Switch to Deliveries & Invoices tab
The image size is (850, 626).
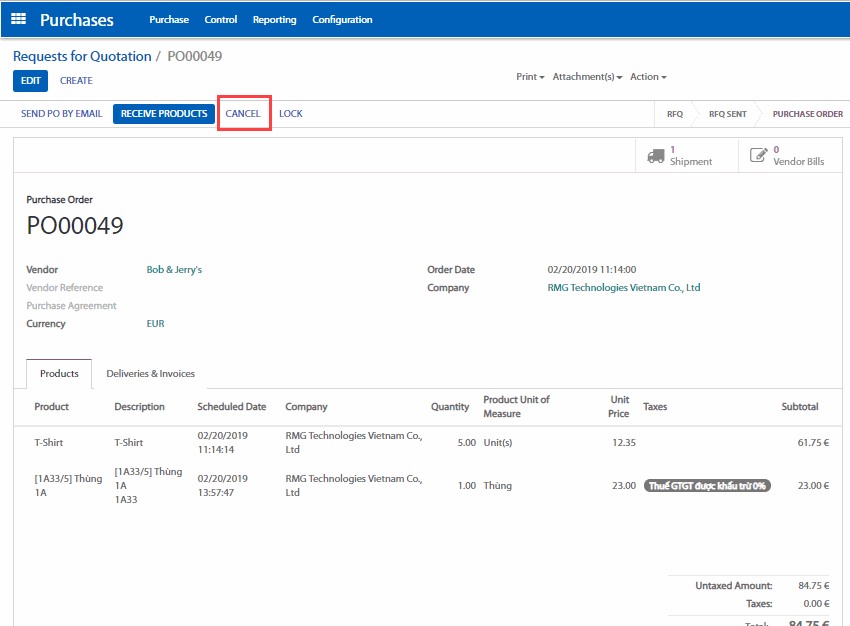pos(150,374)
